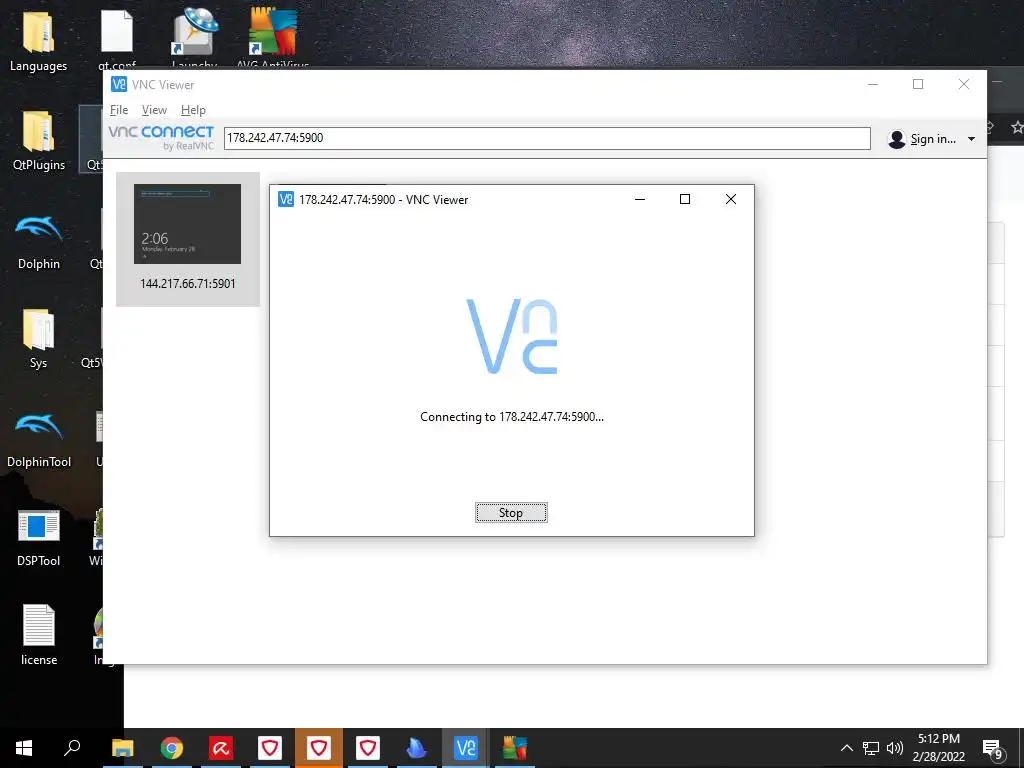This screenshot has width=1024, height=768.
Task: Click the network tray icon
Action: pyautogui.click(x=871, y=748)
